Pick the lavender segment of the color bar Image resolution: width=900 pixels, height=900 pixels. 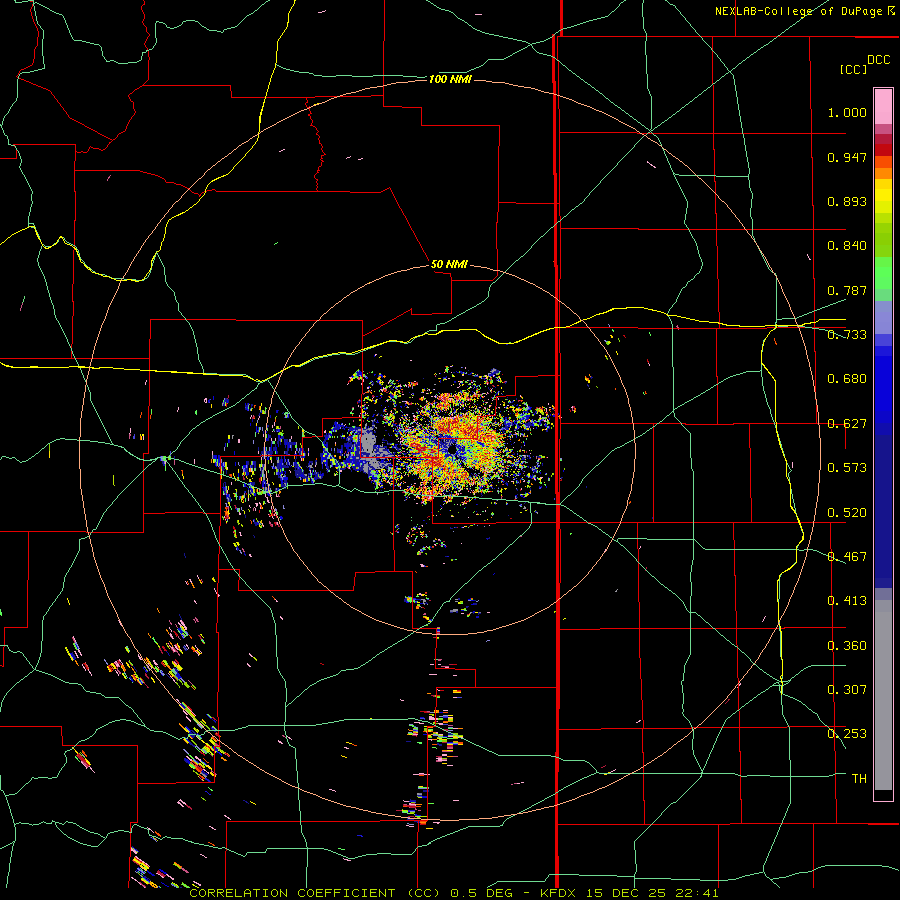[883, 317]
